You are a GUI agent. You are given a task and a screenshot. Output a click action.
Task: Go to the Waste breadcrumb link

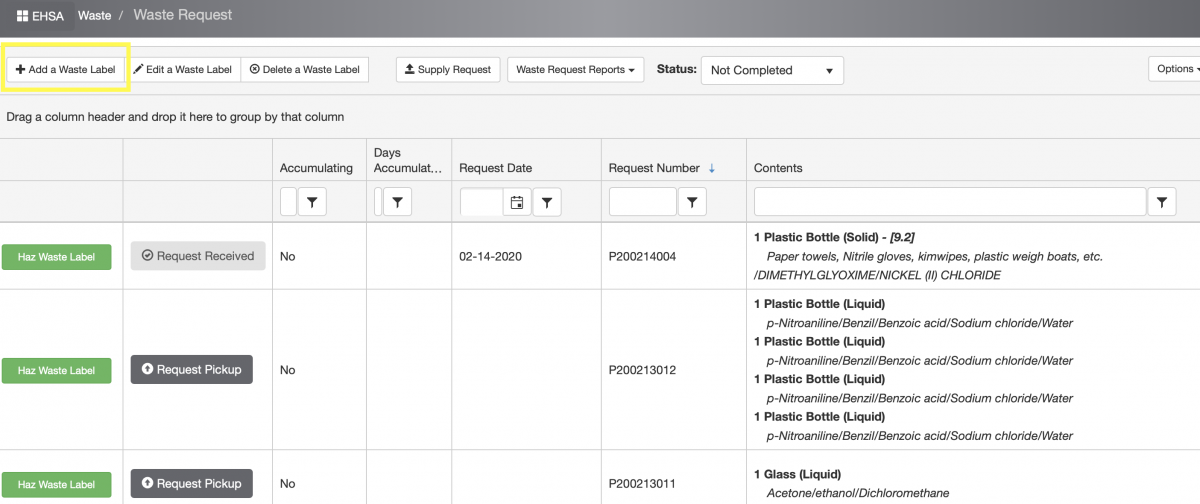click(x=94, y=16)
